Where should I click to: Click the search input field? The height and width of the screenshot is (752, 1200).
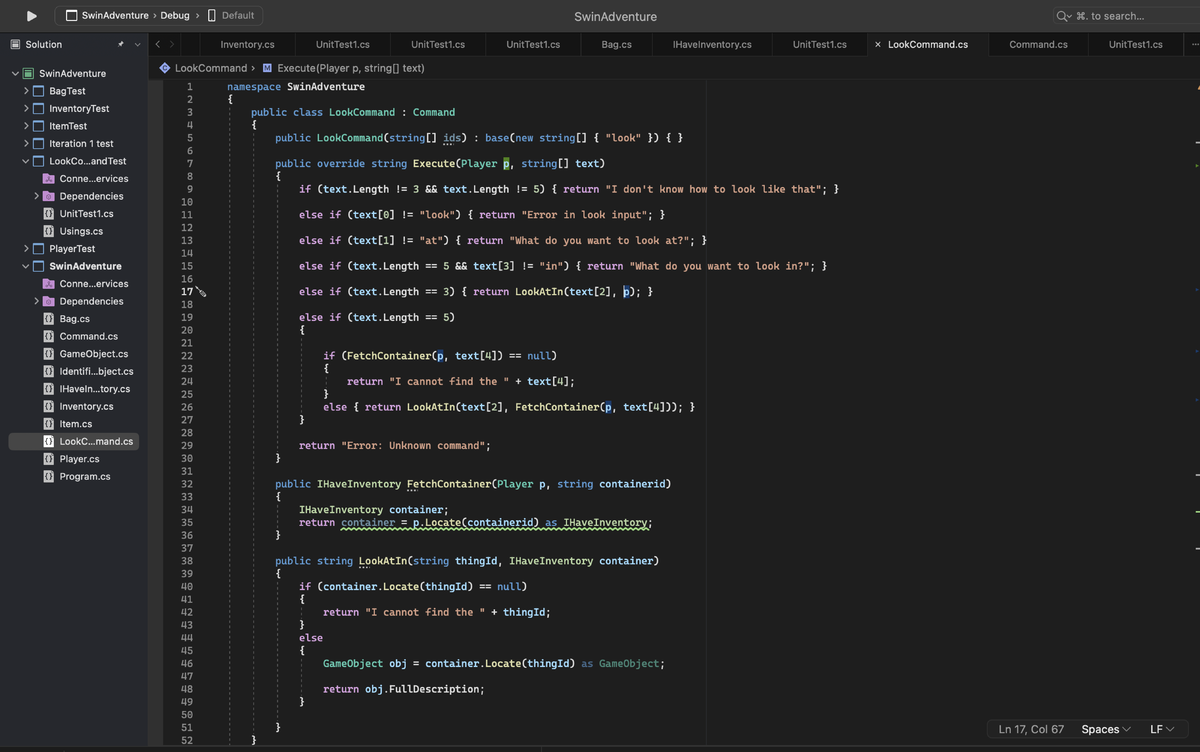[1125, 16]
